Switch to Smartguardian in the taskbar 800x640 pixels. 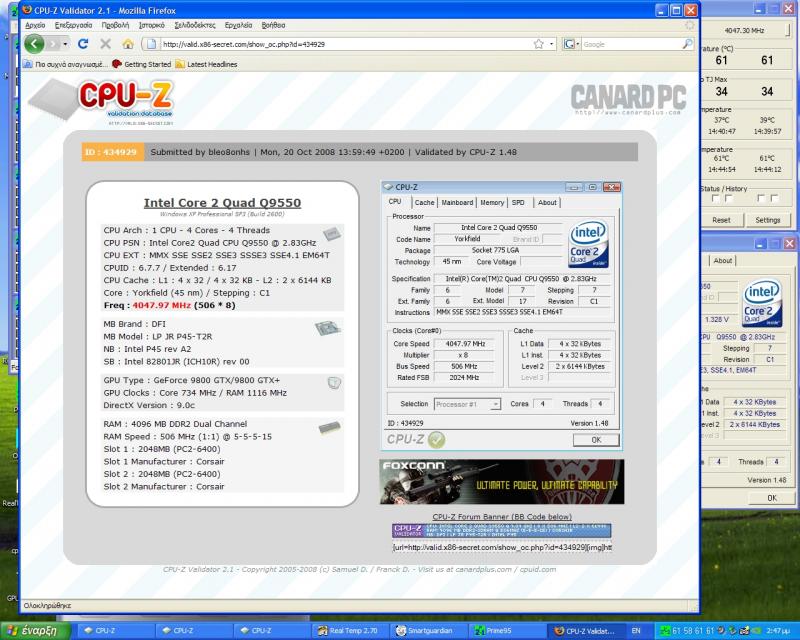[x=426, y=631]
